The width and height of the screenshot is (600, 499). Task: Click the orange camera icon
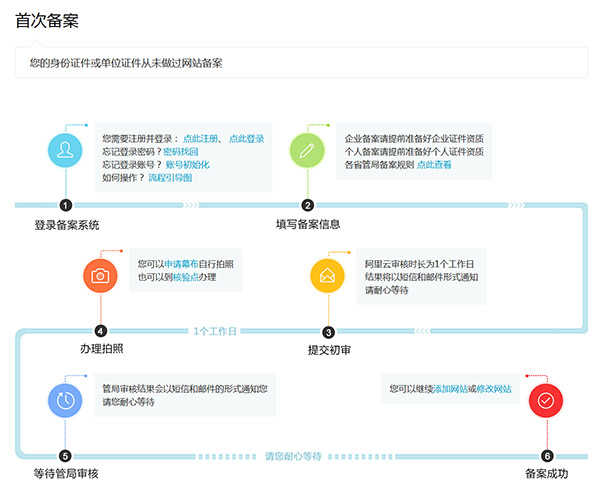(x=100, y=276)
